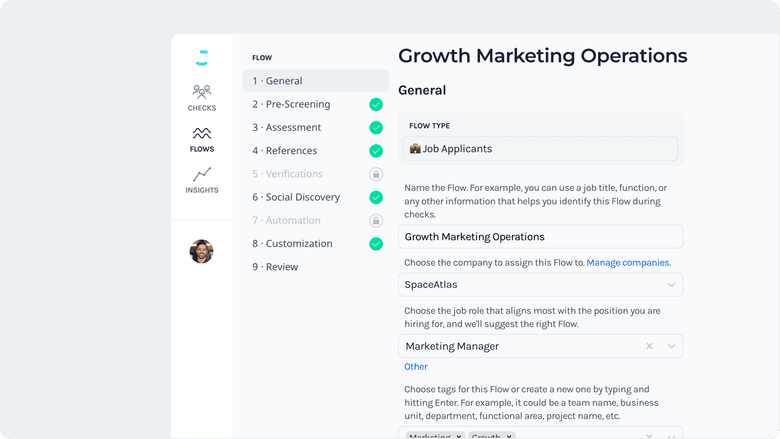Clear the Marketing Manager job role
This screenshot has width=780, height=439.
tap(649, 346)
